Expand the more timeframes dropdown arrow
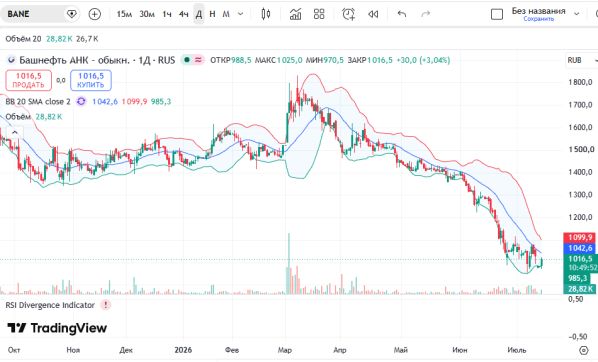This screenshot has height=362, width=598. pos(240,14)
